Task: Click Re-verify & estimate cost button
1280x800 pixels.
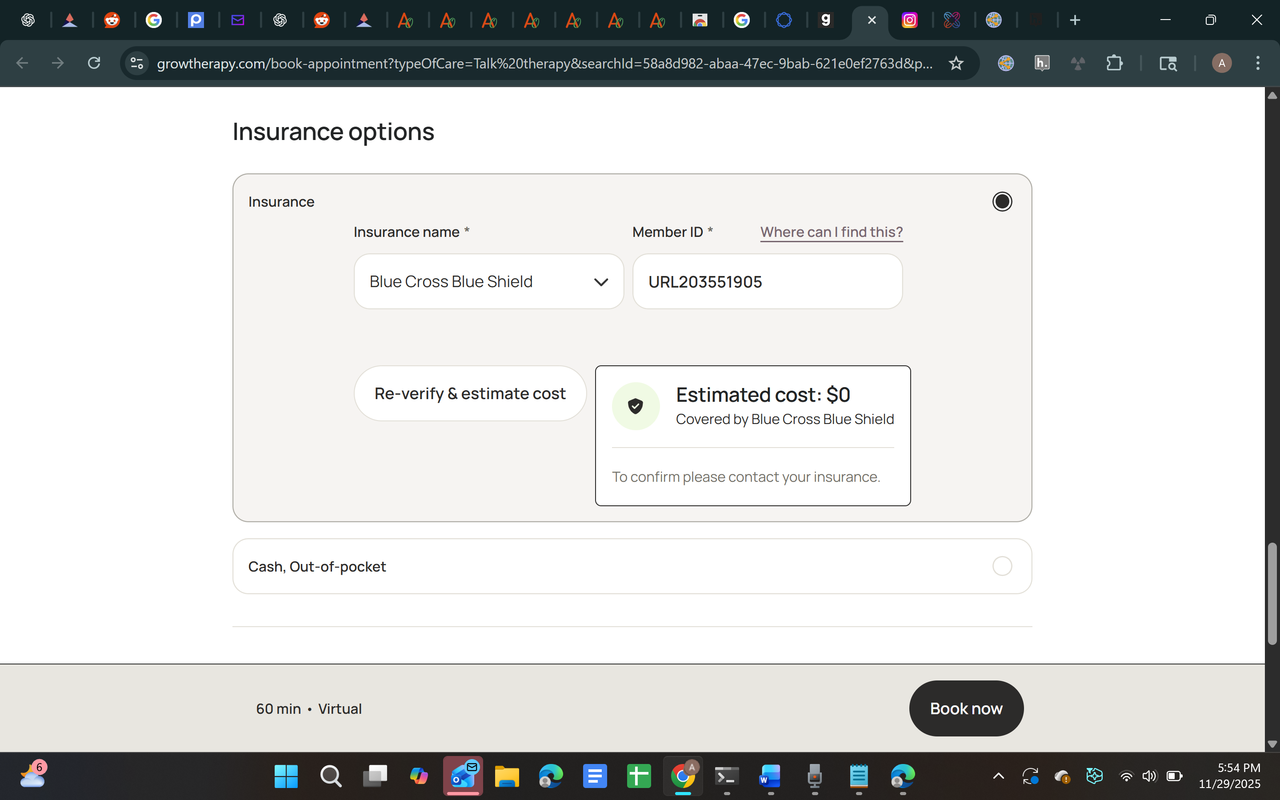Action: [x=470, y=394]
